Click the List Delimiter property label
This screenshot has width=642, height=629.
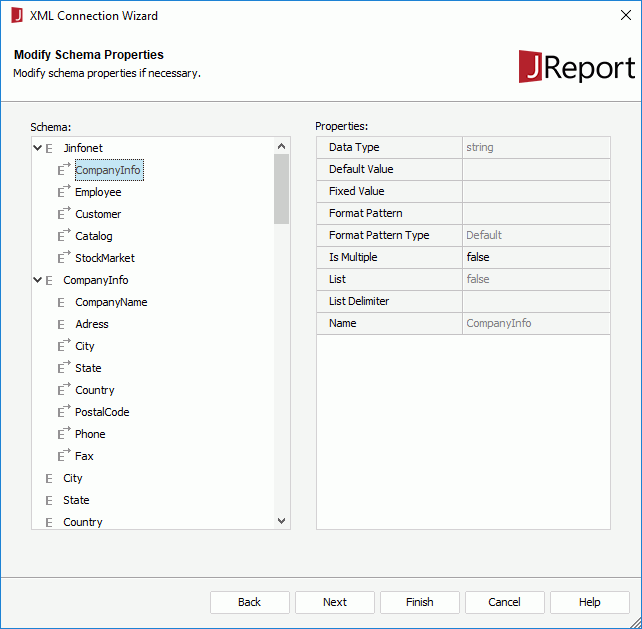coord(359,301)
